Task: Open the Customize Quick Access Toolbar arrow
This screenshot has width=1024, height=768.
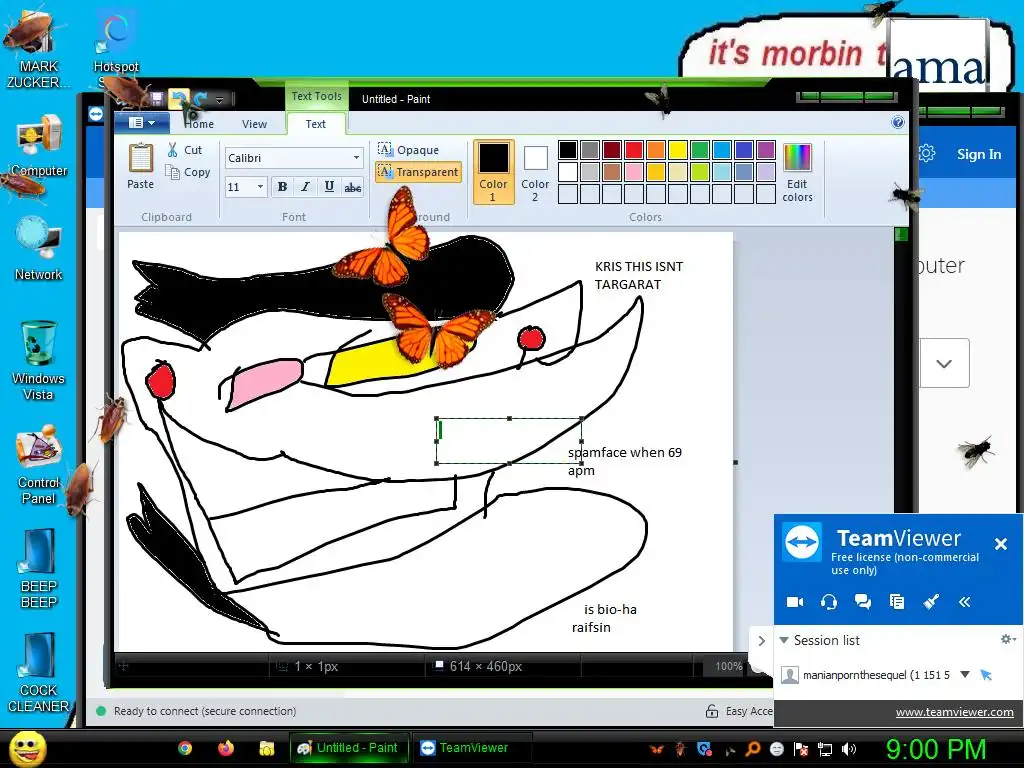Action: (x=220, y=100)
